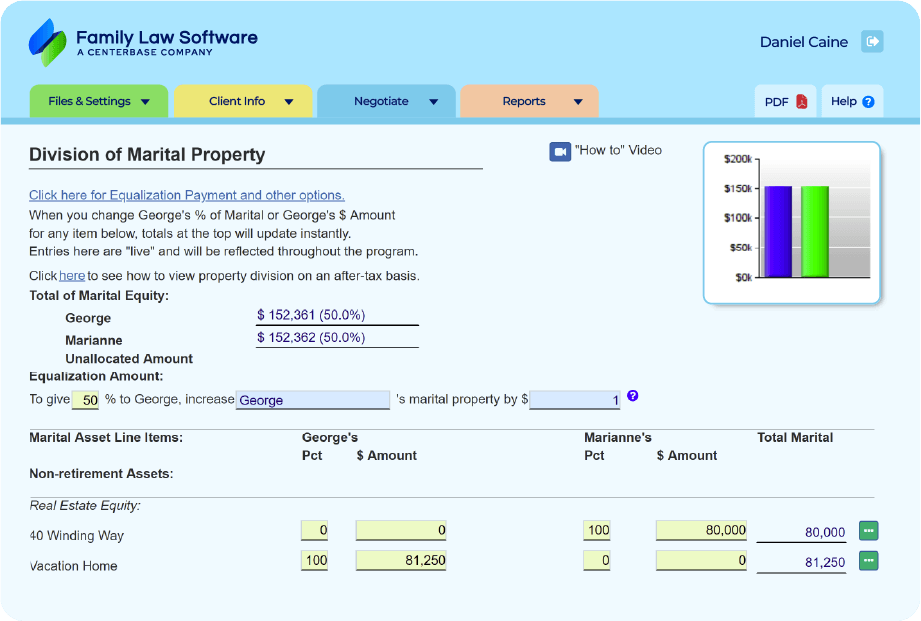Click the Equalization Payment options link

[x=186, y=195]
